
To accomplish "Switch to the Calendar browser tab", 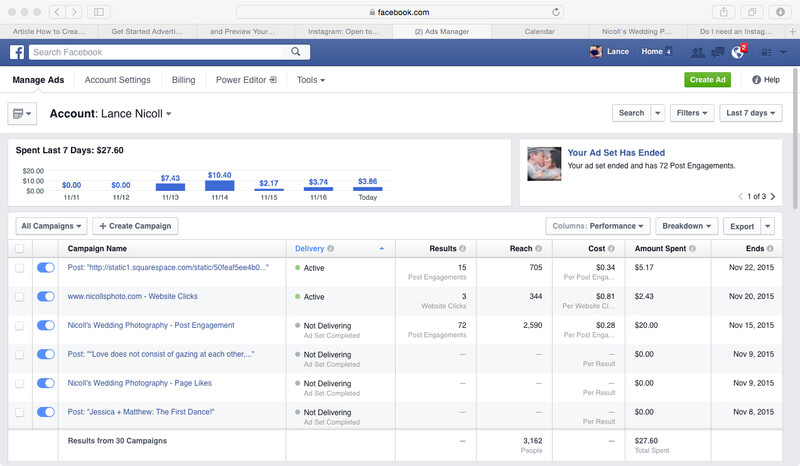I will (x=539, y=31).
